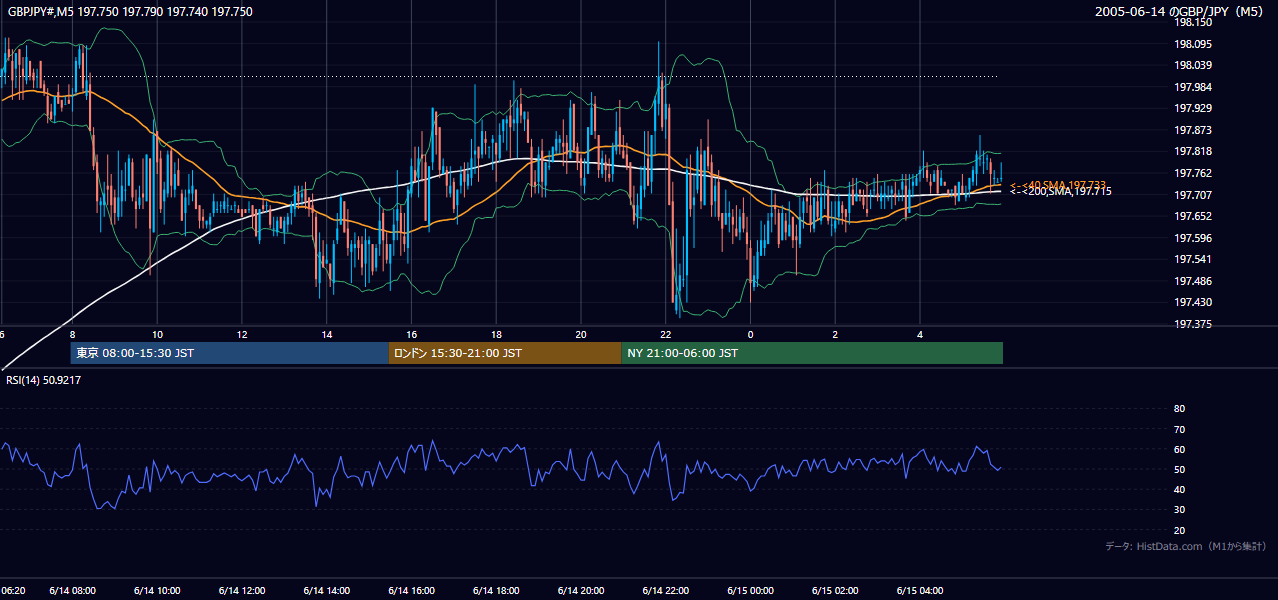Select the 198.150 price axis label

point(1193,22)
